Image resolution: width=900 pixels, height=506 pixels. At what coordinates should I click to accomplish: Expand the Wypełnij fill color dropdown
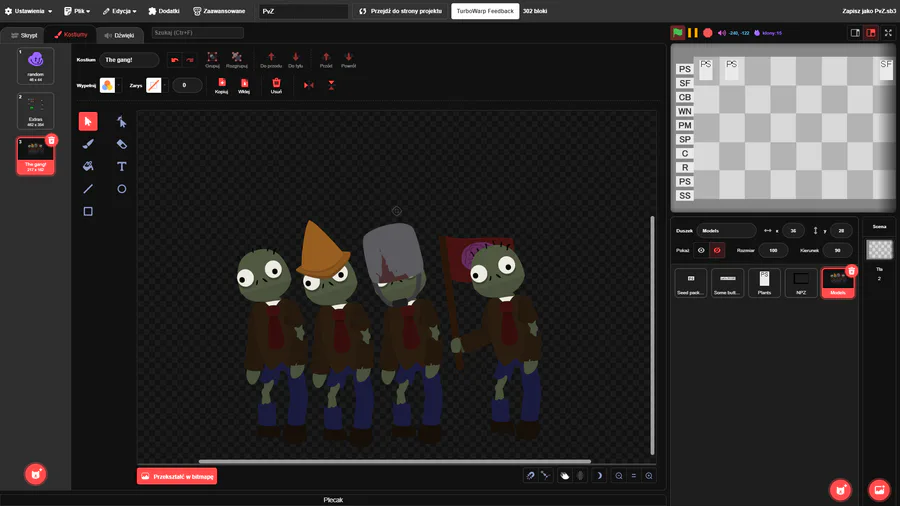pyautogui.click(x=118, y=85)
